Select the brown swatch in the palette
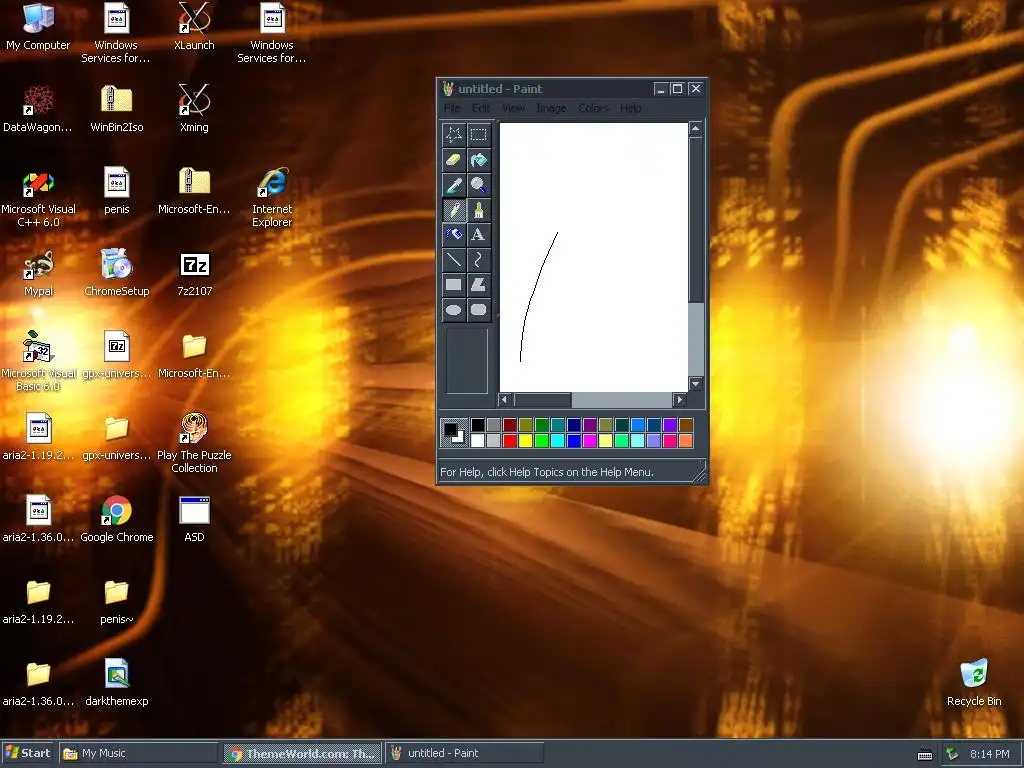The width and height of the screenshot is (1024, 768). pos(686,425)
